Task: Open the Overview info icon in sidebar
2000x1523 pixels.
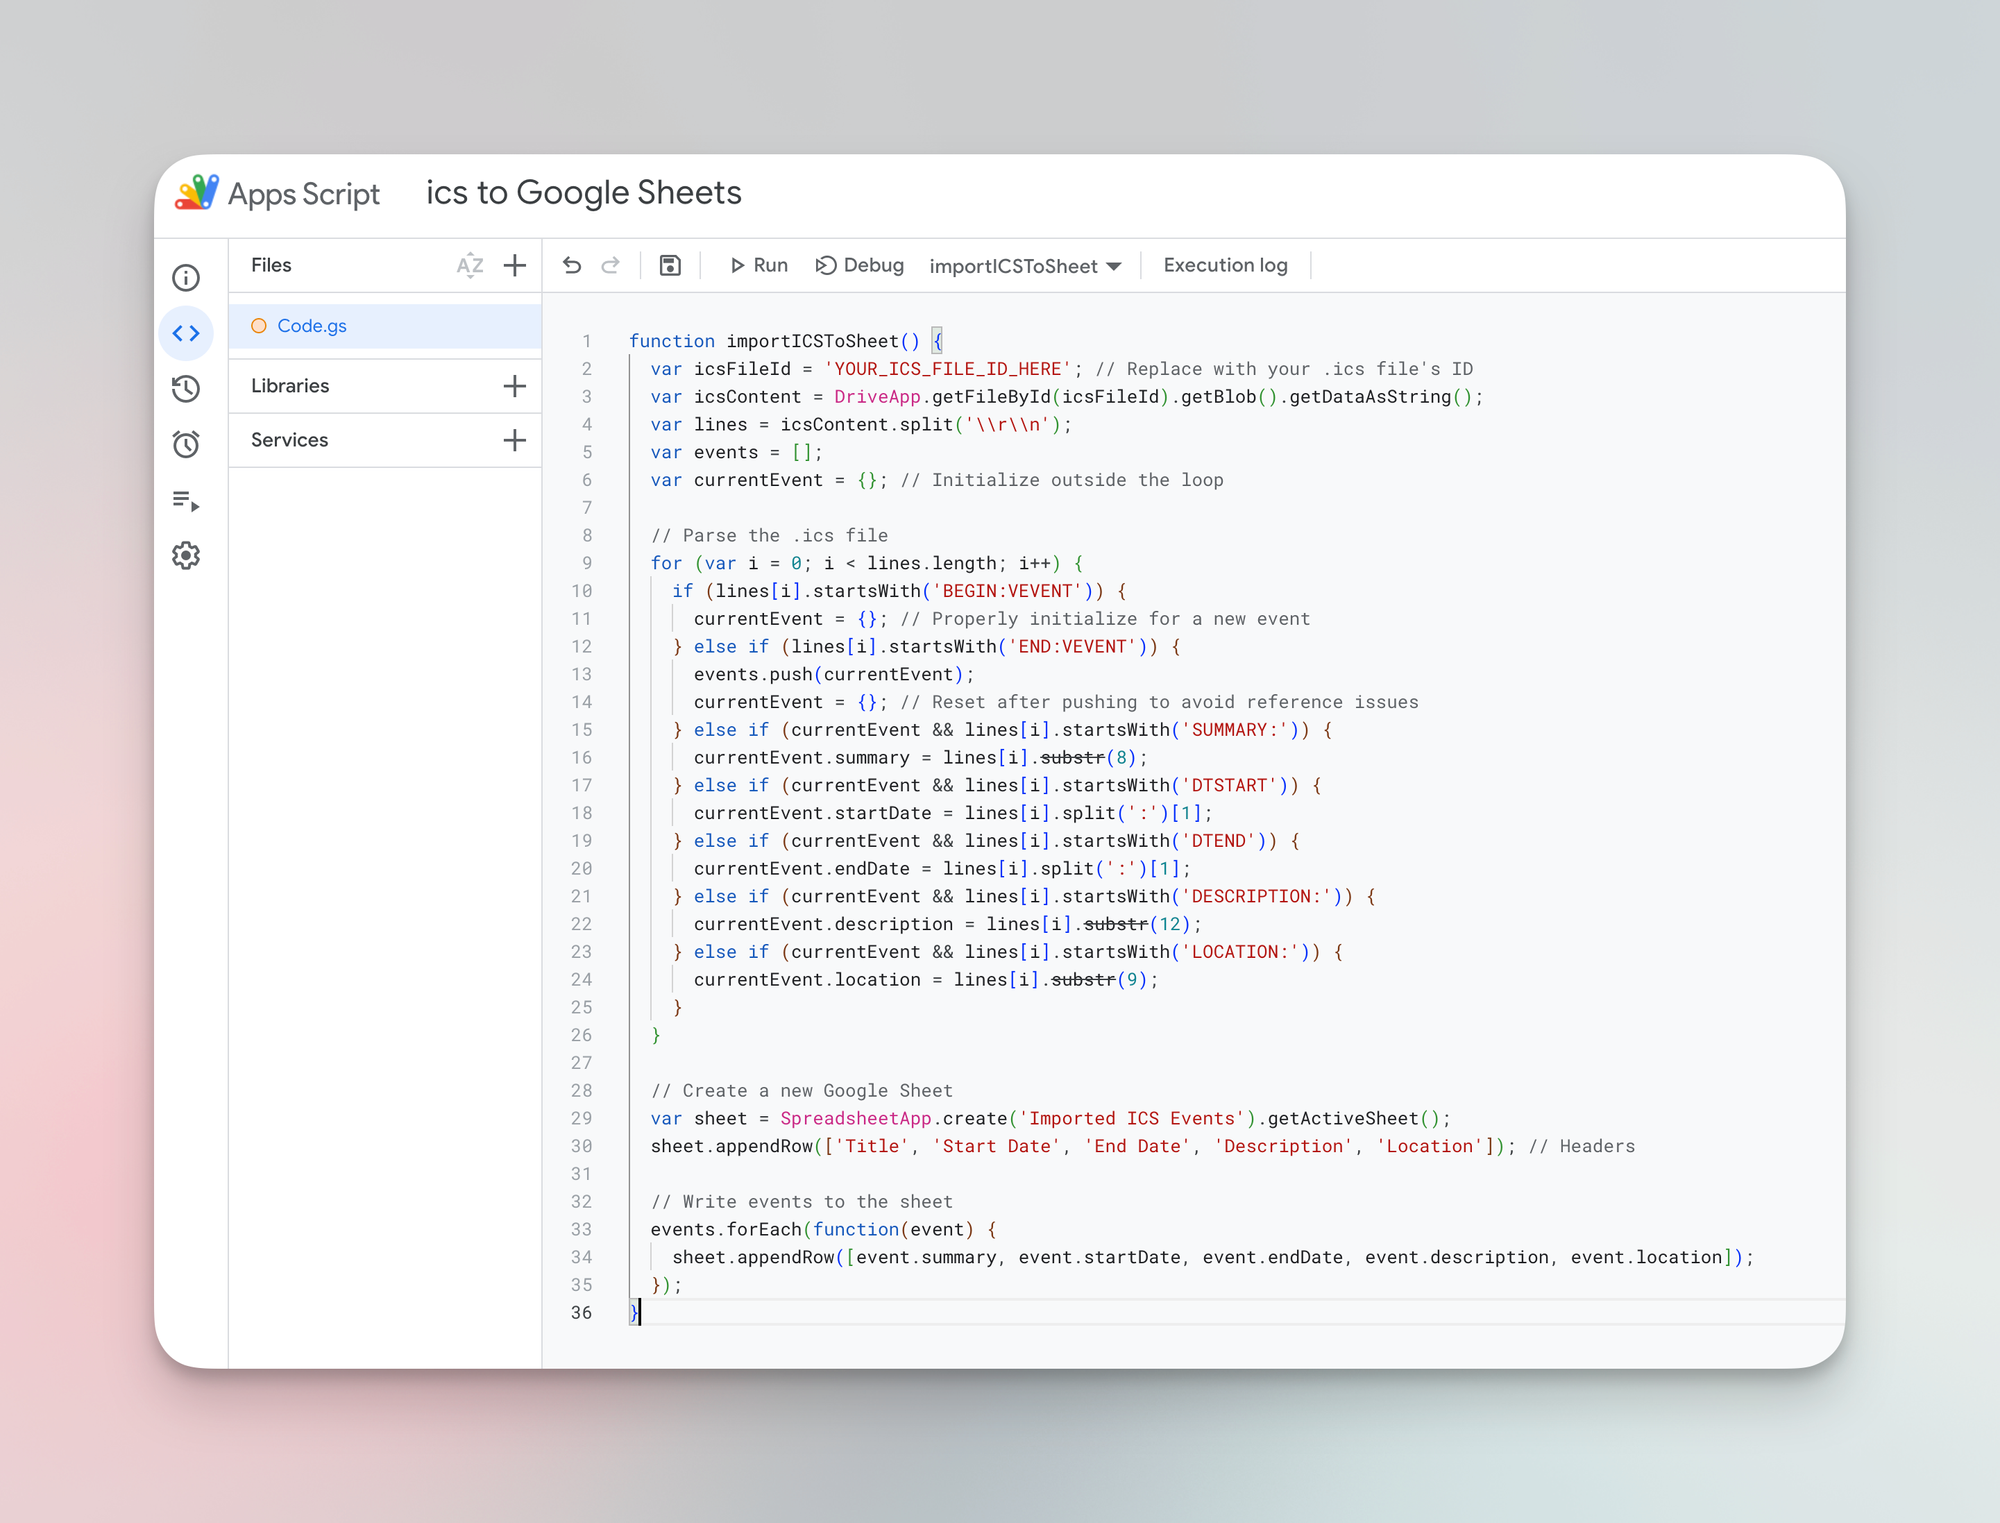Action: (x=186, y=277)
